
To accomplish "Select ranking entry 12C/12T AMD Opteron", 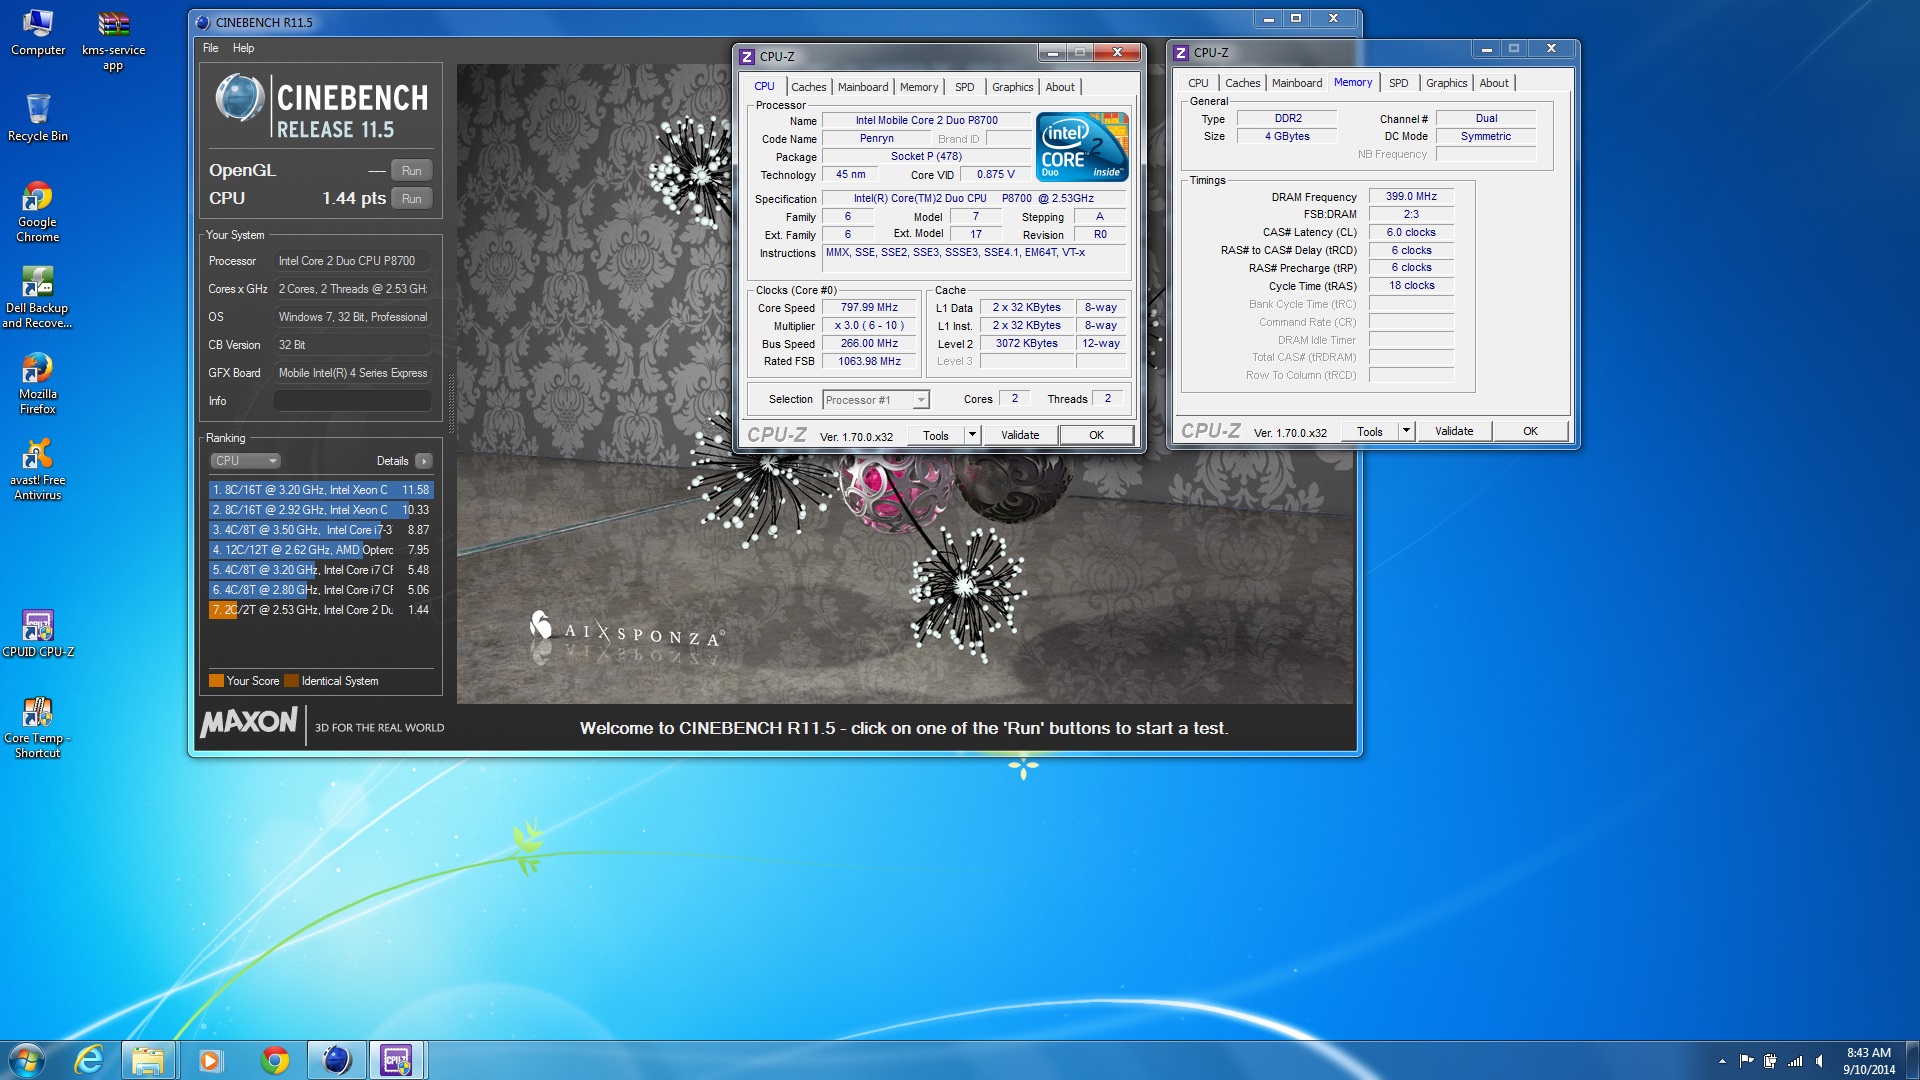I will click(x=321, y=550).
